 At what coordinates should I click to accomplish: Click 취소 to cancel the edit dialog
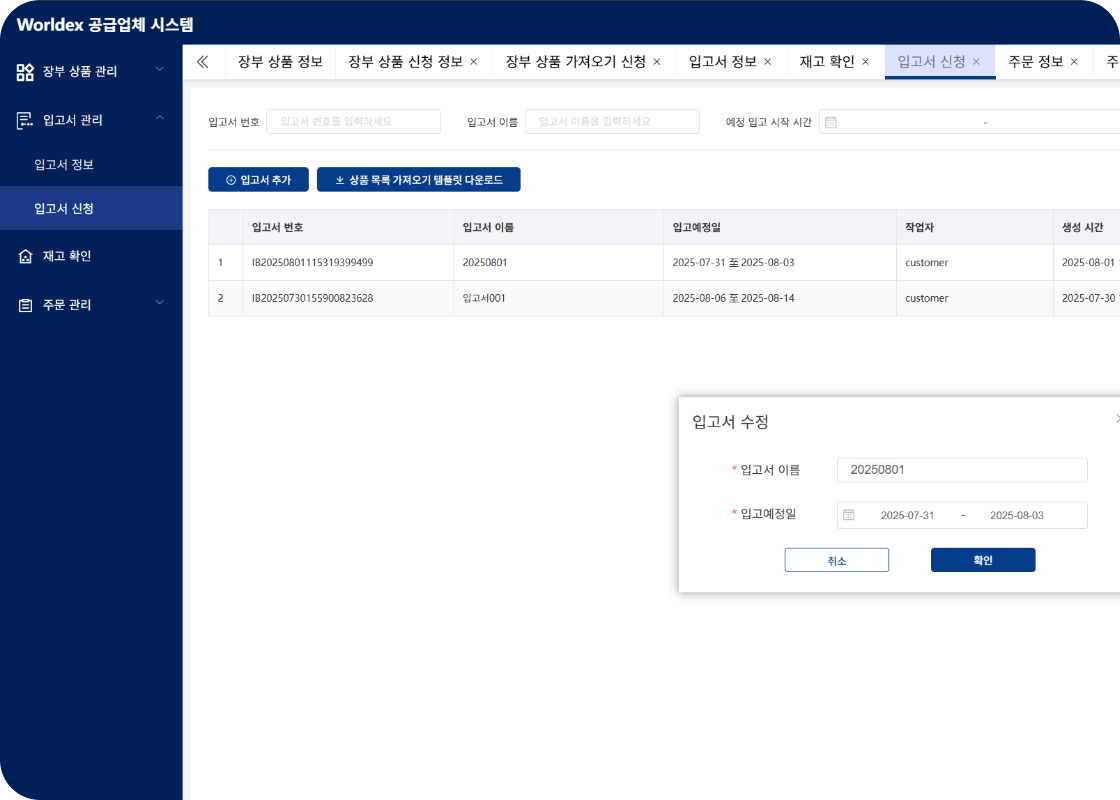pyautogui.click(x=836, y=560)
